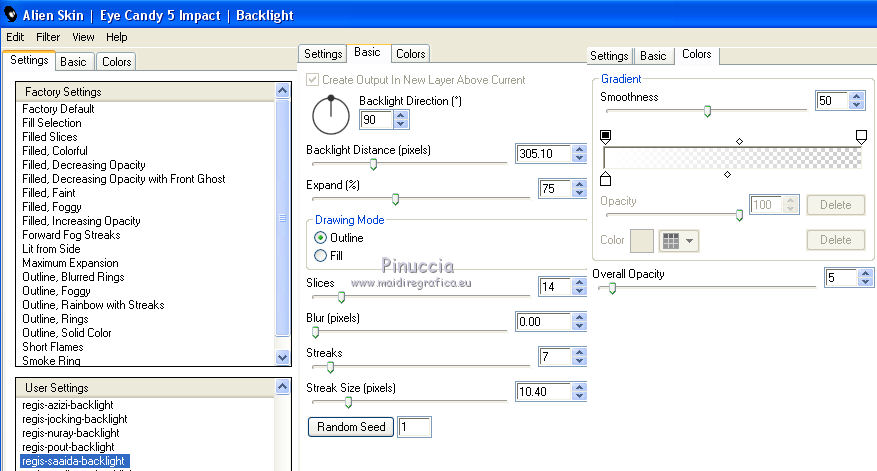Click the Slices slider handle
Image resolution: width=877 pixels, height=471 pixels.
[341, 297]
